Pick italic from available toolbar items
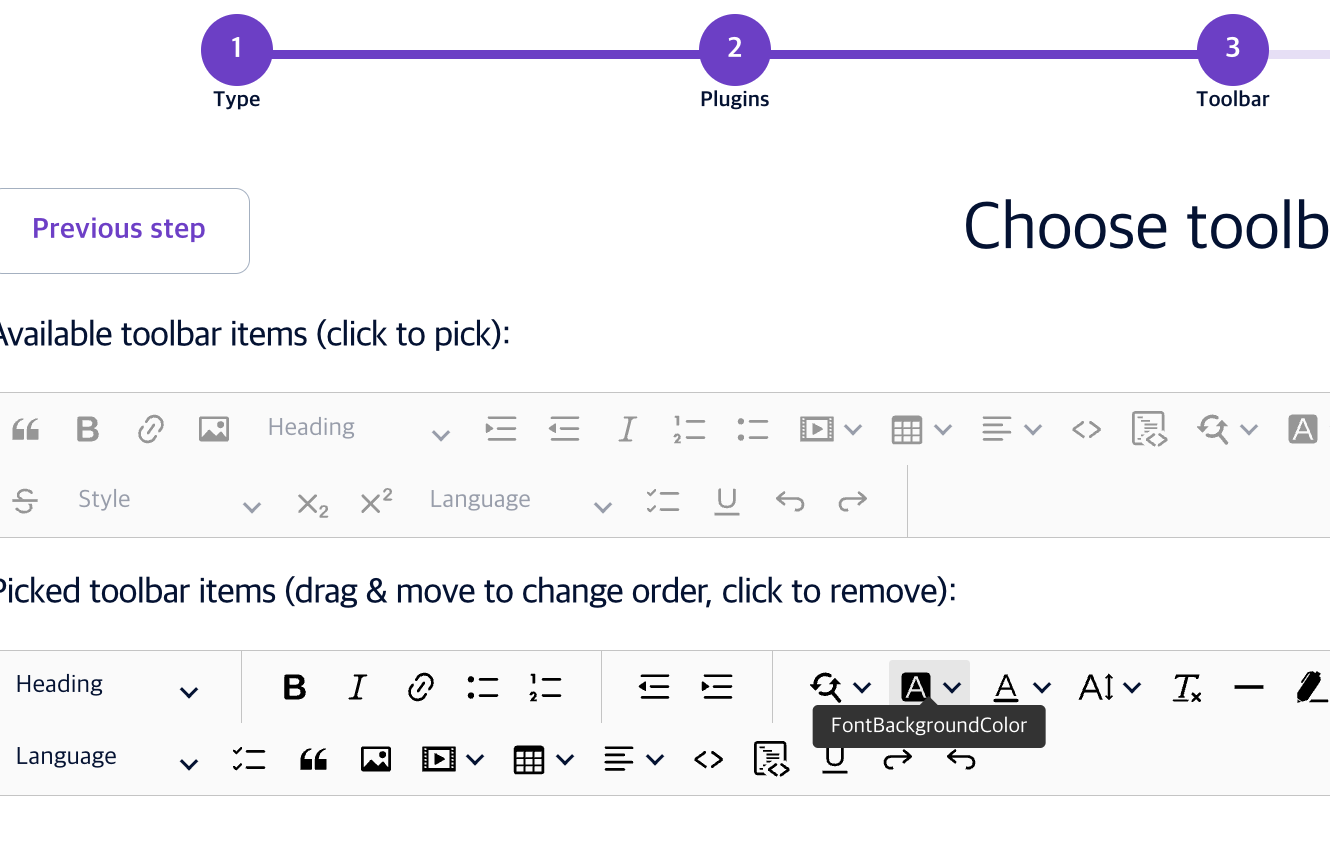Image resolution: width=1330 pixels, height=860 pixels. click(627, 430)
